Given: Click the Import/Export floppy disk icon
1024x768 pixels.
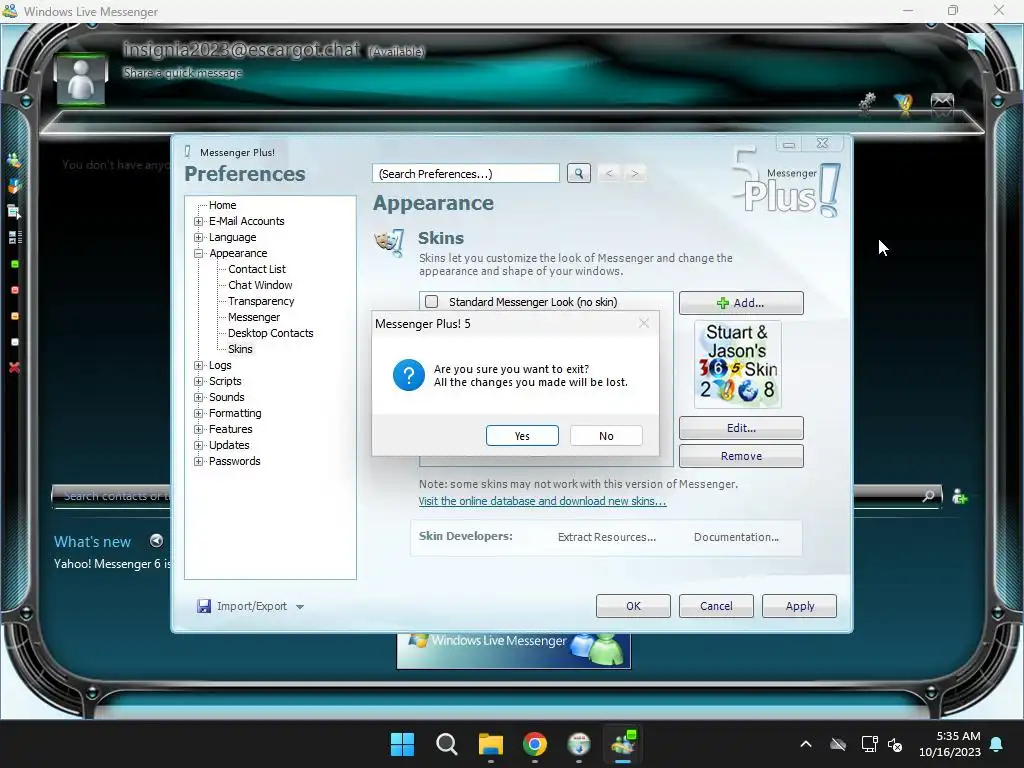Looking at the screenshot, I should 204,606.
